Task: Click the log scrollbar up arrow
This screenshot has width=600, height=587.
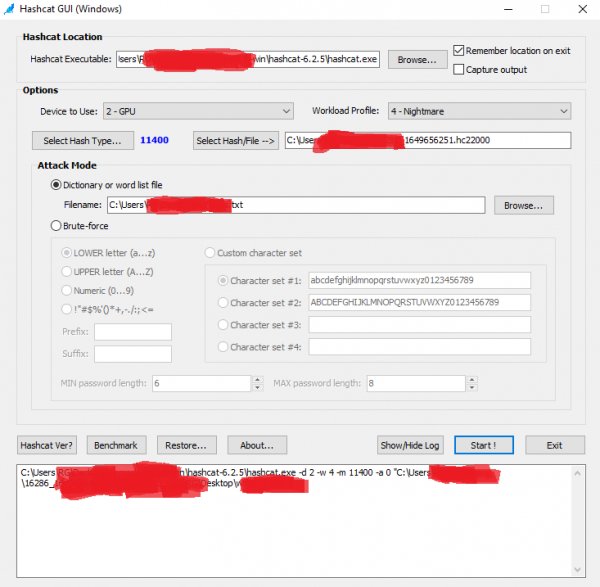Action: (x=577, y=474)
